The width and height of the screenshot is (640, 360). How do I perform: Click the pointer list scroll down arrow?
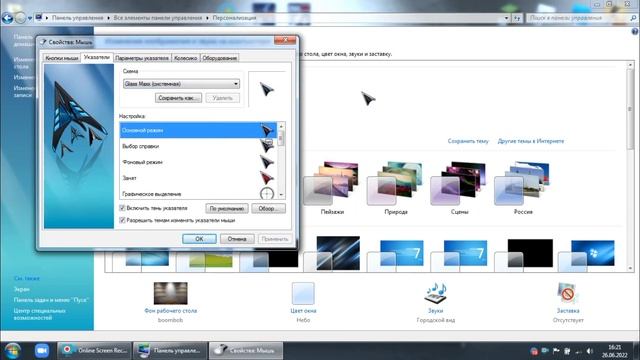tap(281, 195)
